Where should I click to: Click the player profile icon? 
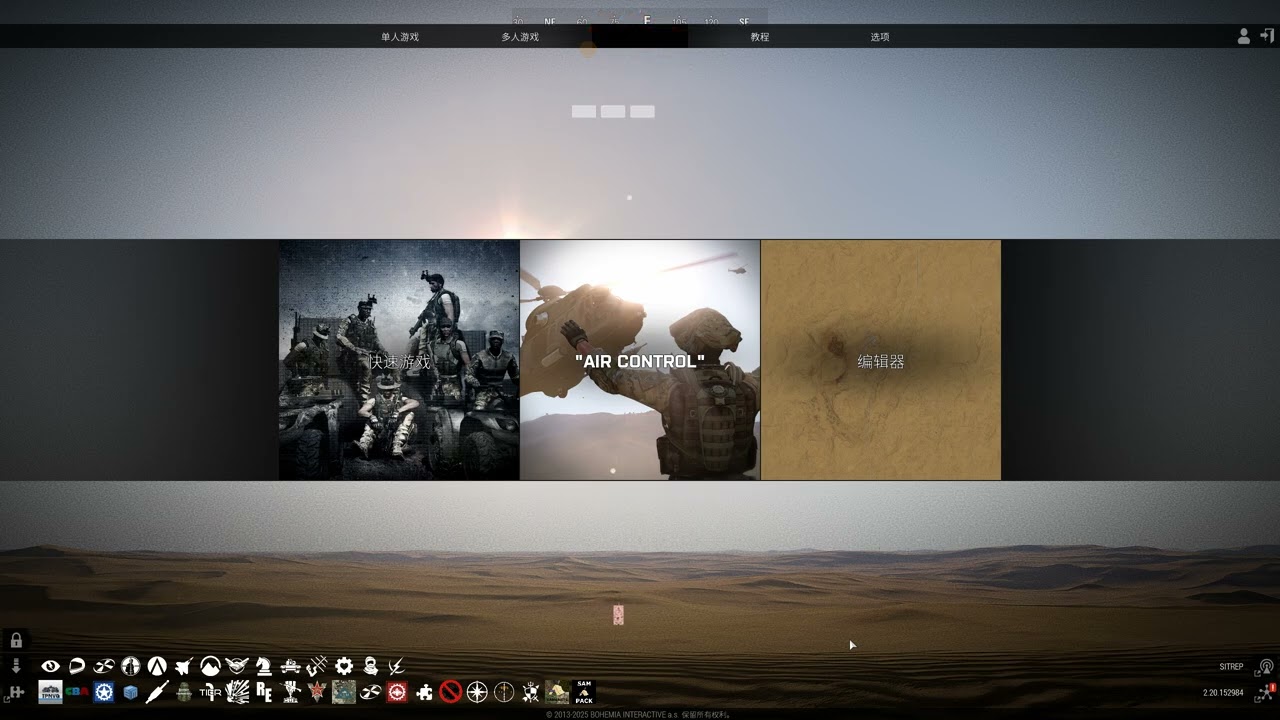(1244, 36)
